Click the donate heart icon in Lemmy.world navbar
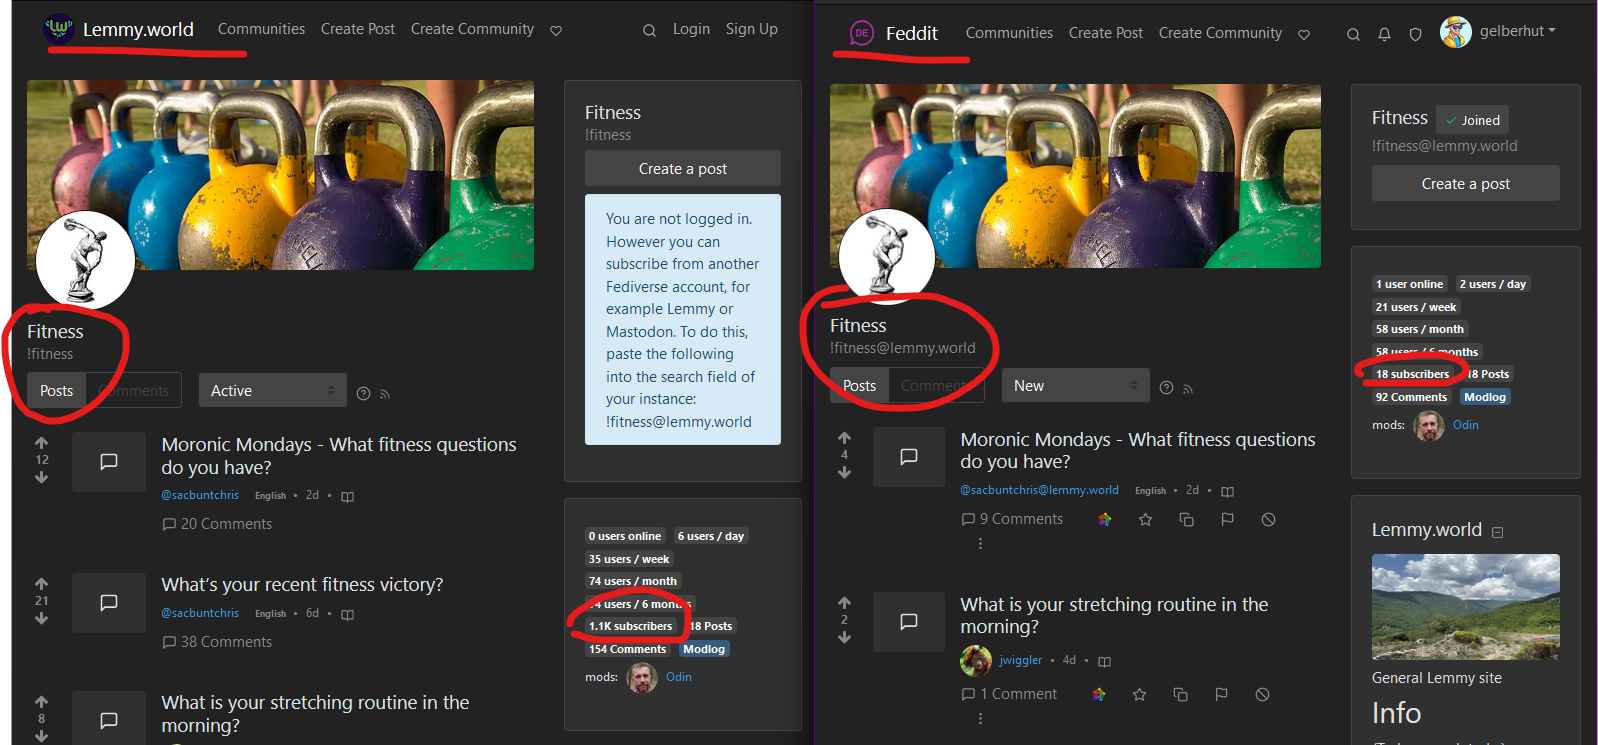This screenshot has width=1598, height=745. [556, 30]
